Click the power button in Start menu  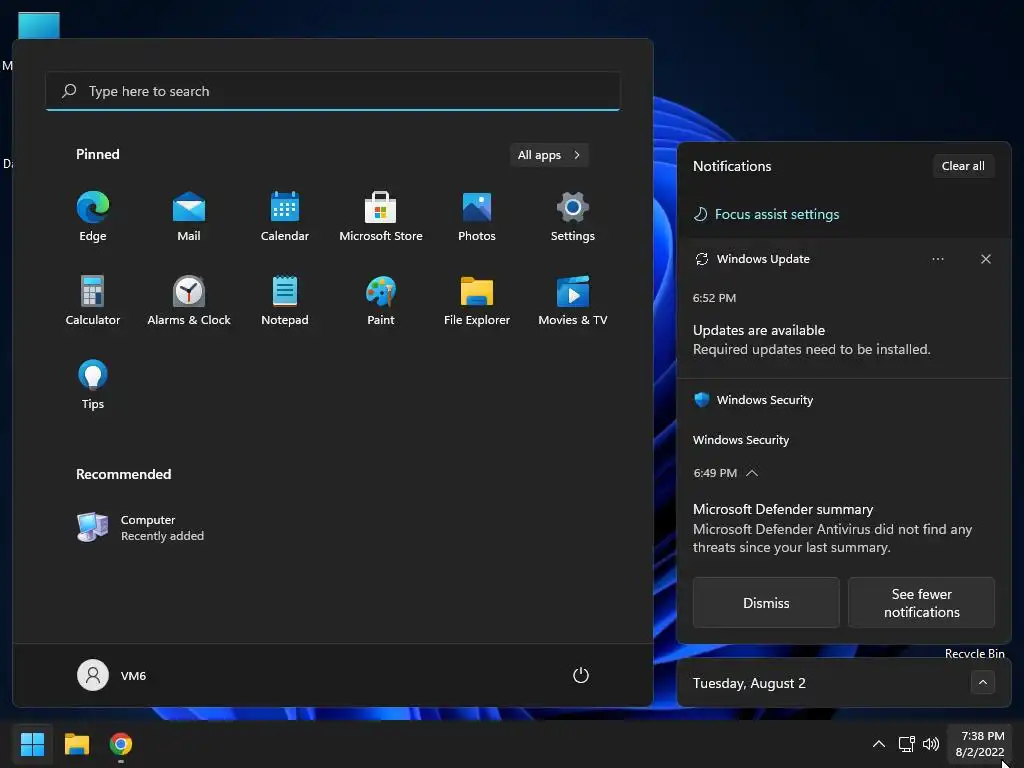[581, 675]
